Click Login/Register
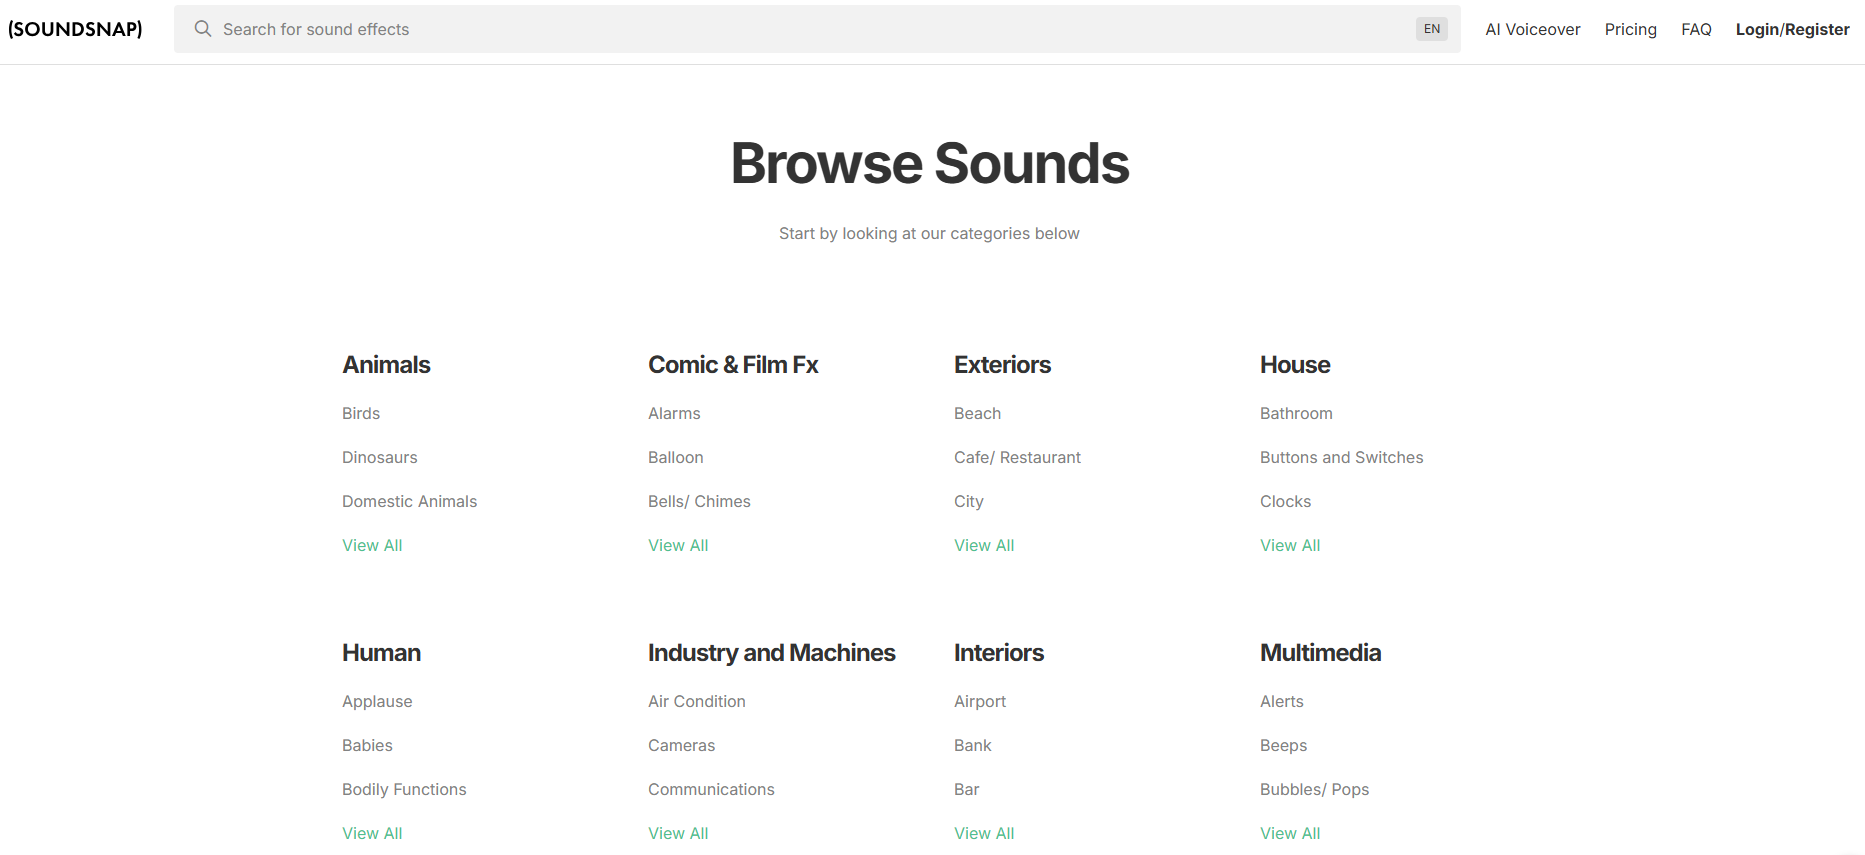Screen dimensions: 1865x855 click(x=1792, y=29)
